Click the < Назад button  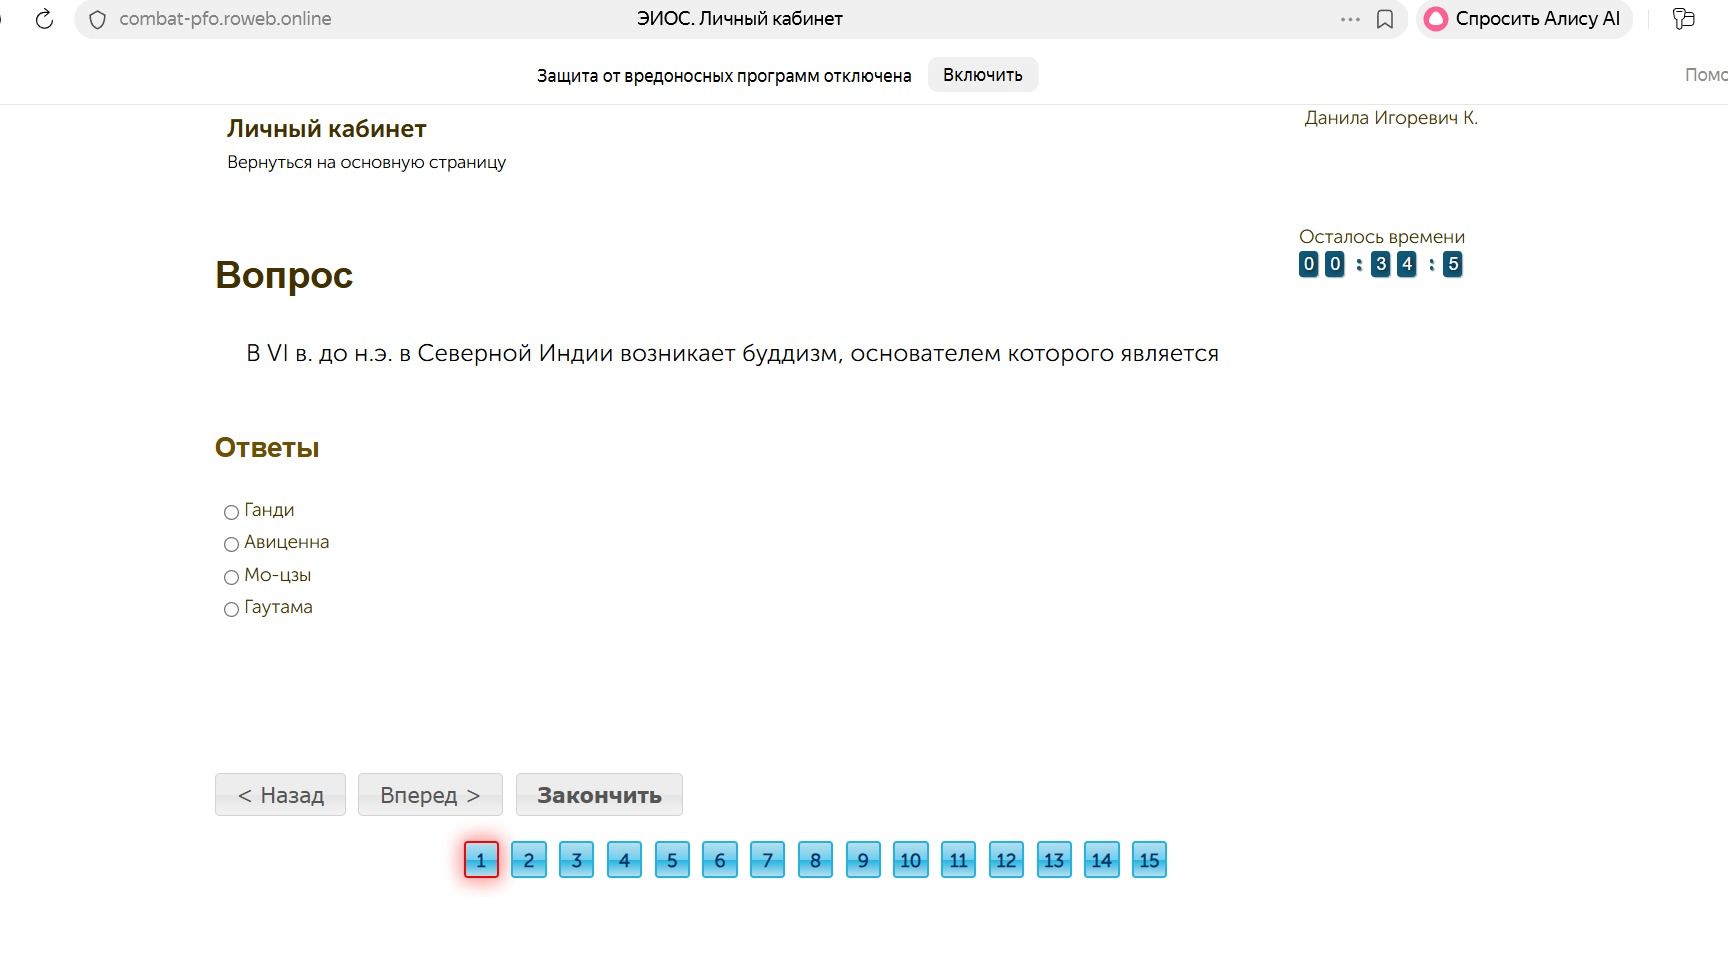280,795
